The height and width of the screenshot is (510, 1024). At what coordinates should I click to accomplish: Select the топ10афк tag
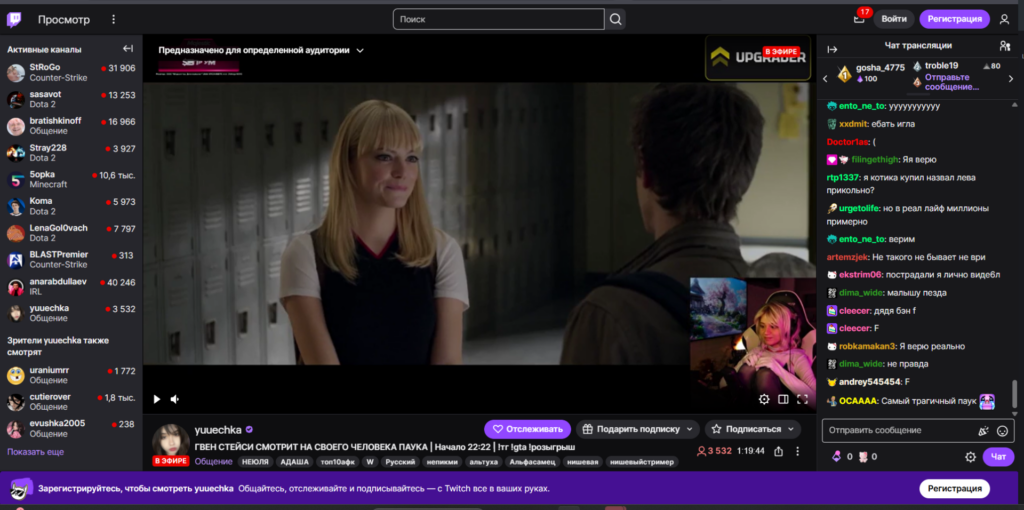pos(338,462)
